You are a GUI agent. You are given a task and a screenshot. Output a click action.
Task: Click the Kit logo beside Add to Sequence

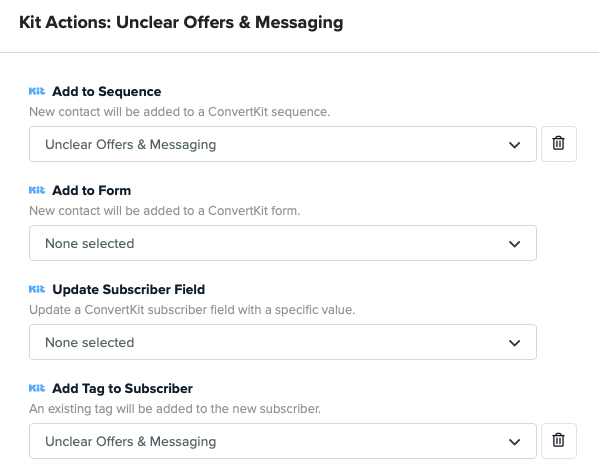point(37,91)
